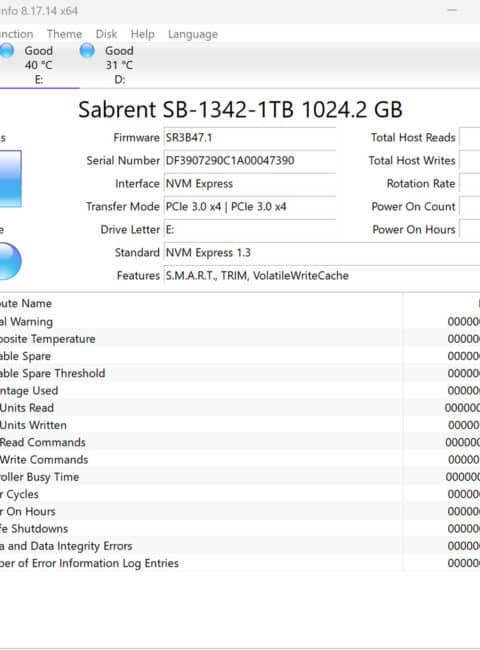Select the Data Units Read row
This screenshot has height=650, width=480.
point(240,408)
